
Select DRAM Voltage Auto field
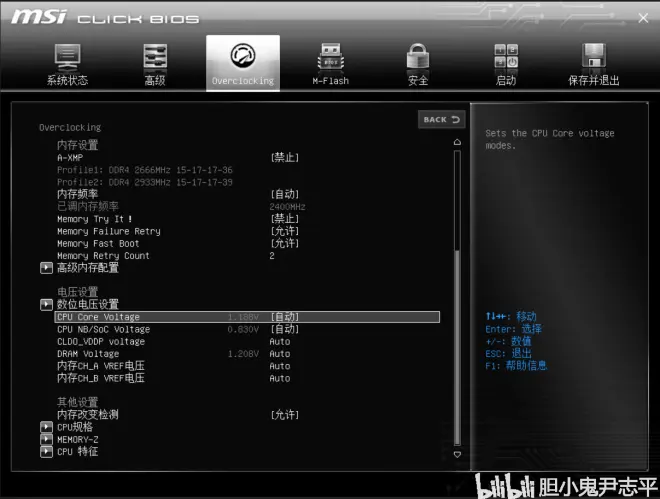280,354
